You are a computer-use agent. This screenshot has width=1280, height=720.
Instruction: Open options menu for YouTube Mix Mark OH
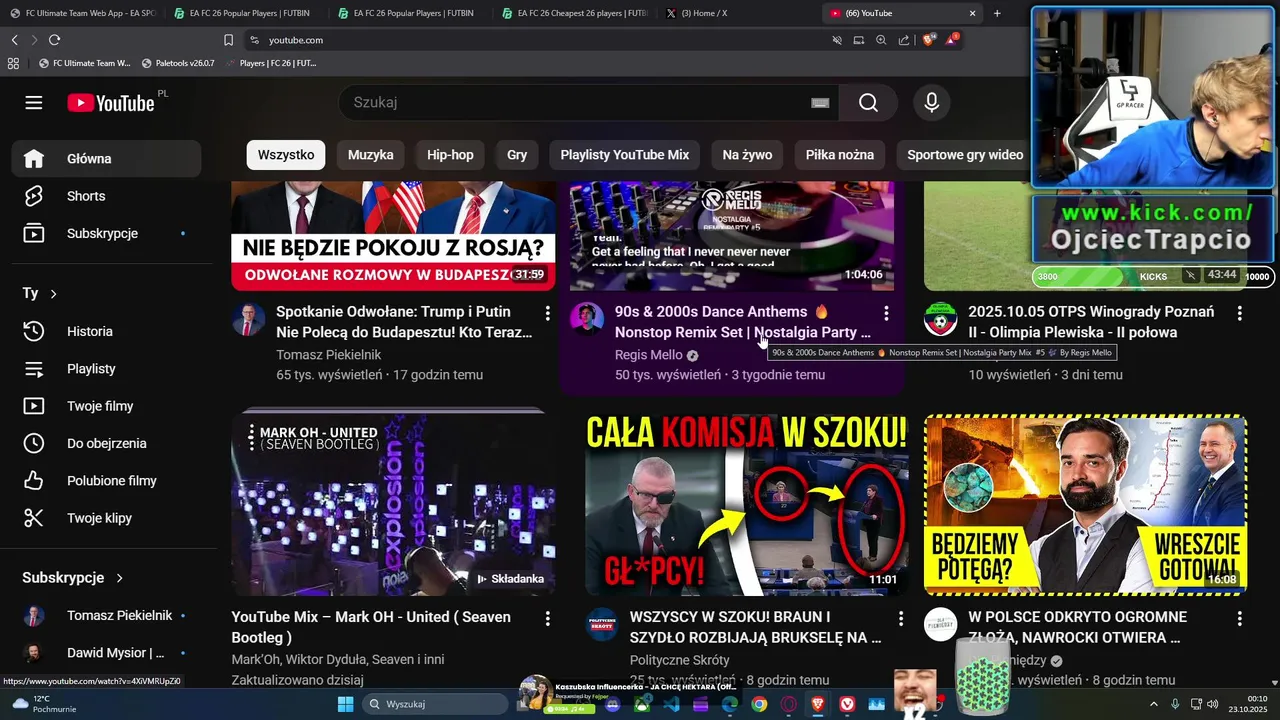tap(547, 619)
